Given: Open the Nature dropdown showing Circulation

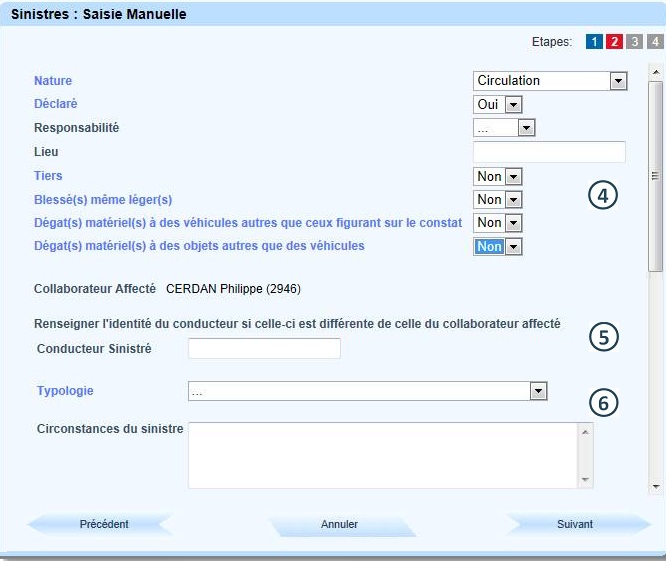Looking at the screenshot, I should (x=550, y=81).
